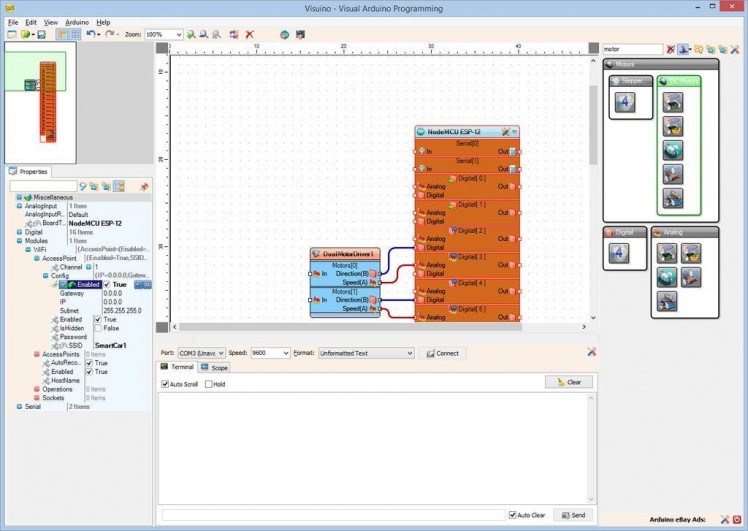Image resolution: width=748 pixels, height=531 pixels.
Task: Click the Zoom In magnifier icon
Action: (191, 34)
